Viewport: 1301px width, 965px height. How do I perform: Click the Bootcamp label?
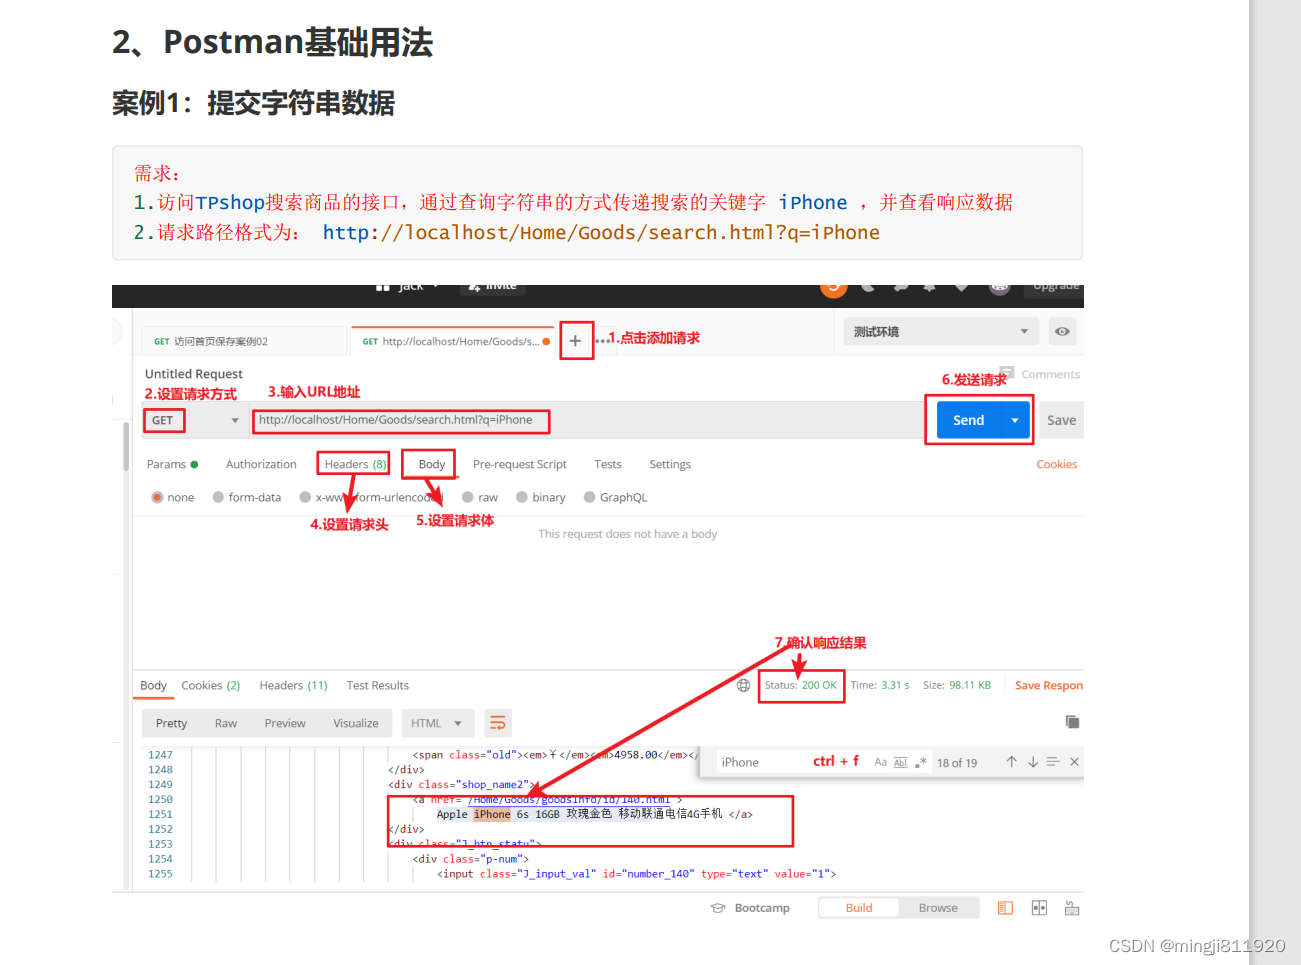(762, 908)
